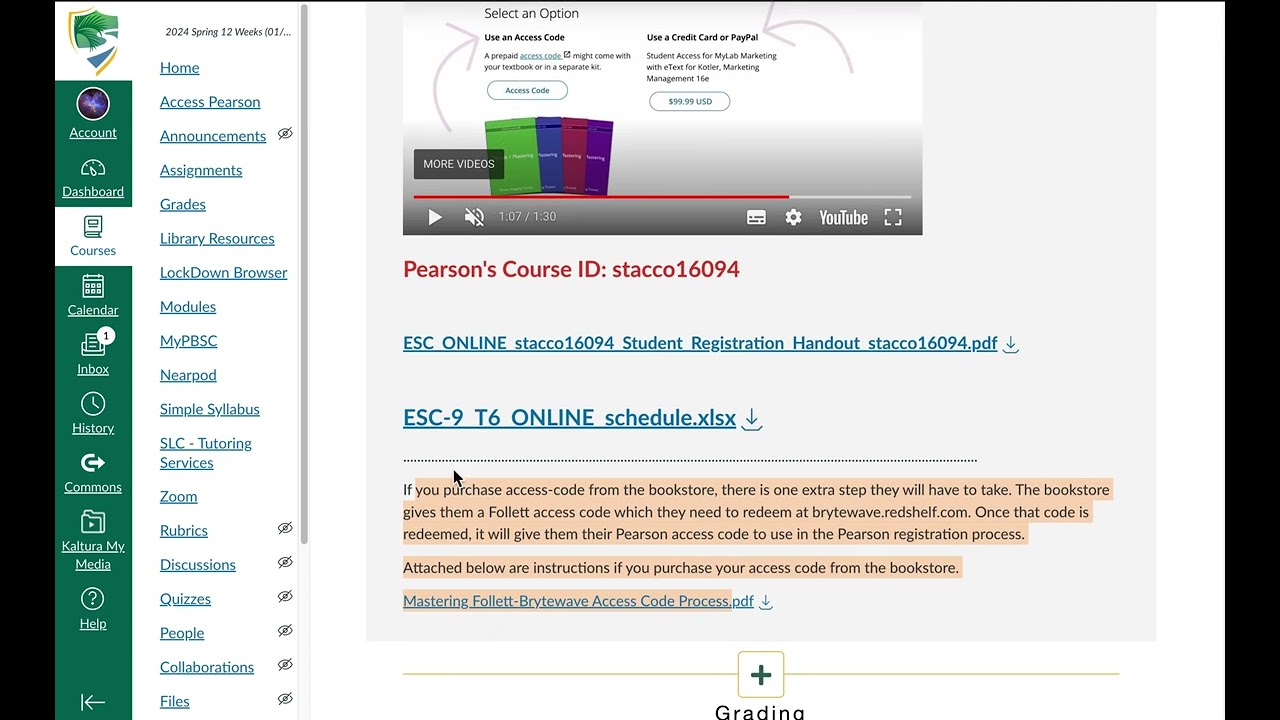This screenshot has height=720, width=1280.
Task: Toggle Announcements visibility eye icon
Action: point(285,134)
